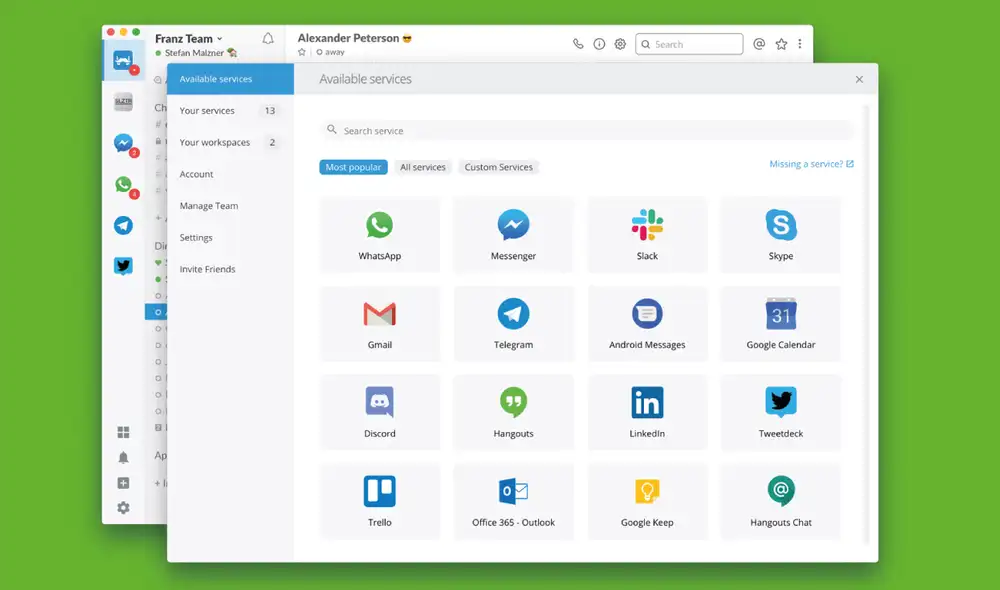Add the Trello service
The width and height of the screenshot is (1000, 590).
[380, 501]
